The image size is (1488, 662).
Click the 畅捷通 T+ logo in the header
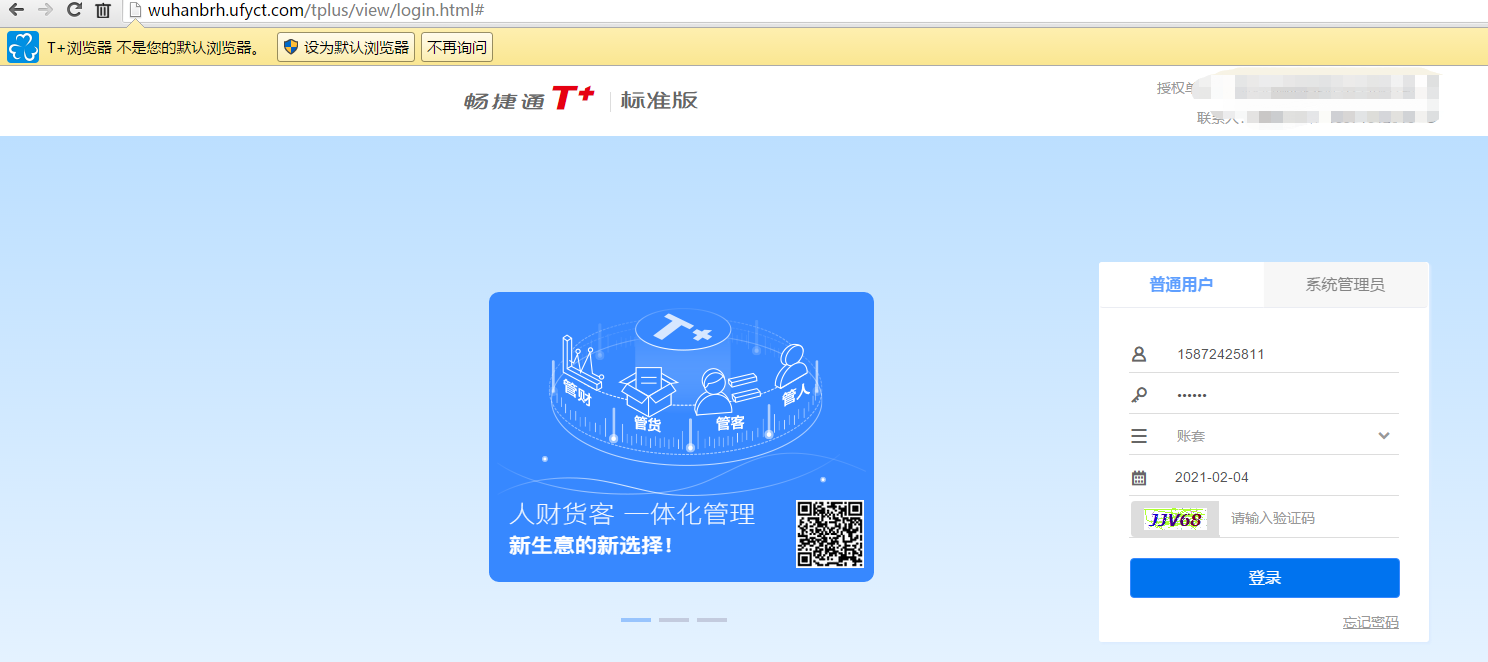[529, 99]
